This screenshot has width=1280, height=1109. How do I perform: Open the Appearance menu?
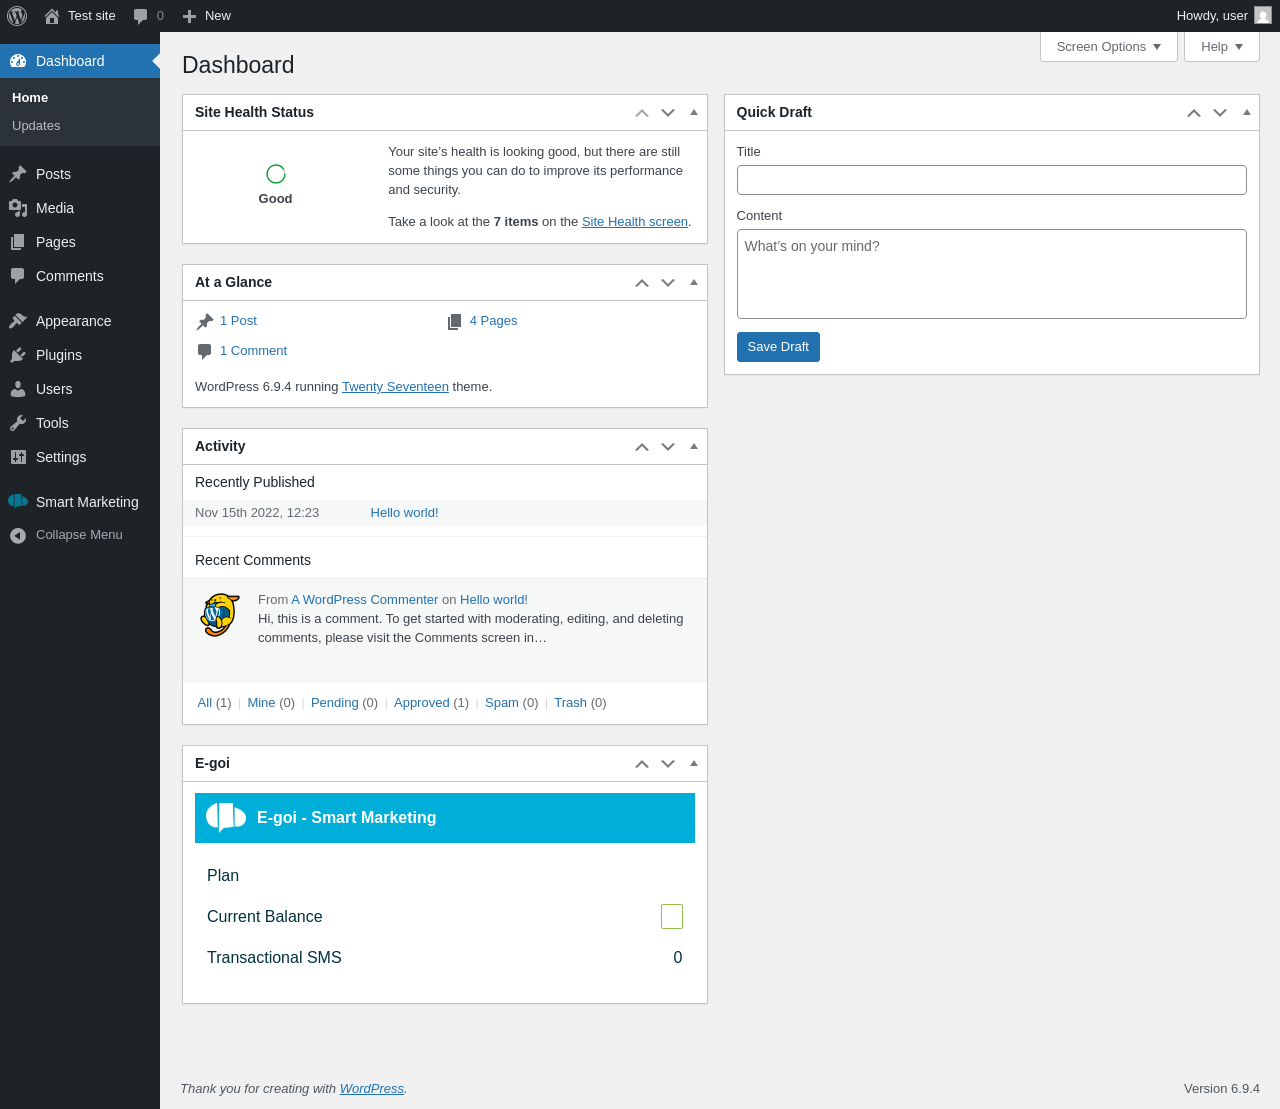[80, 321]
